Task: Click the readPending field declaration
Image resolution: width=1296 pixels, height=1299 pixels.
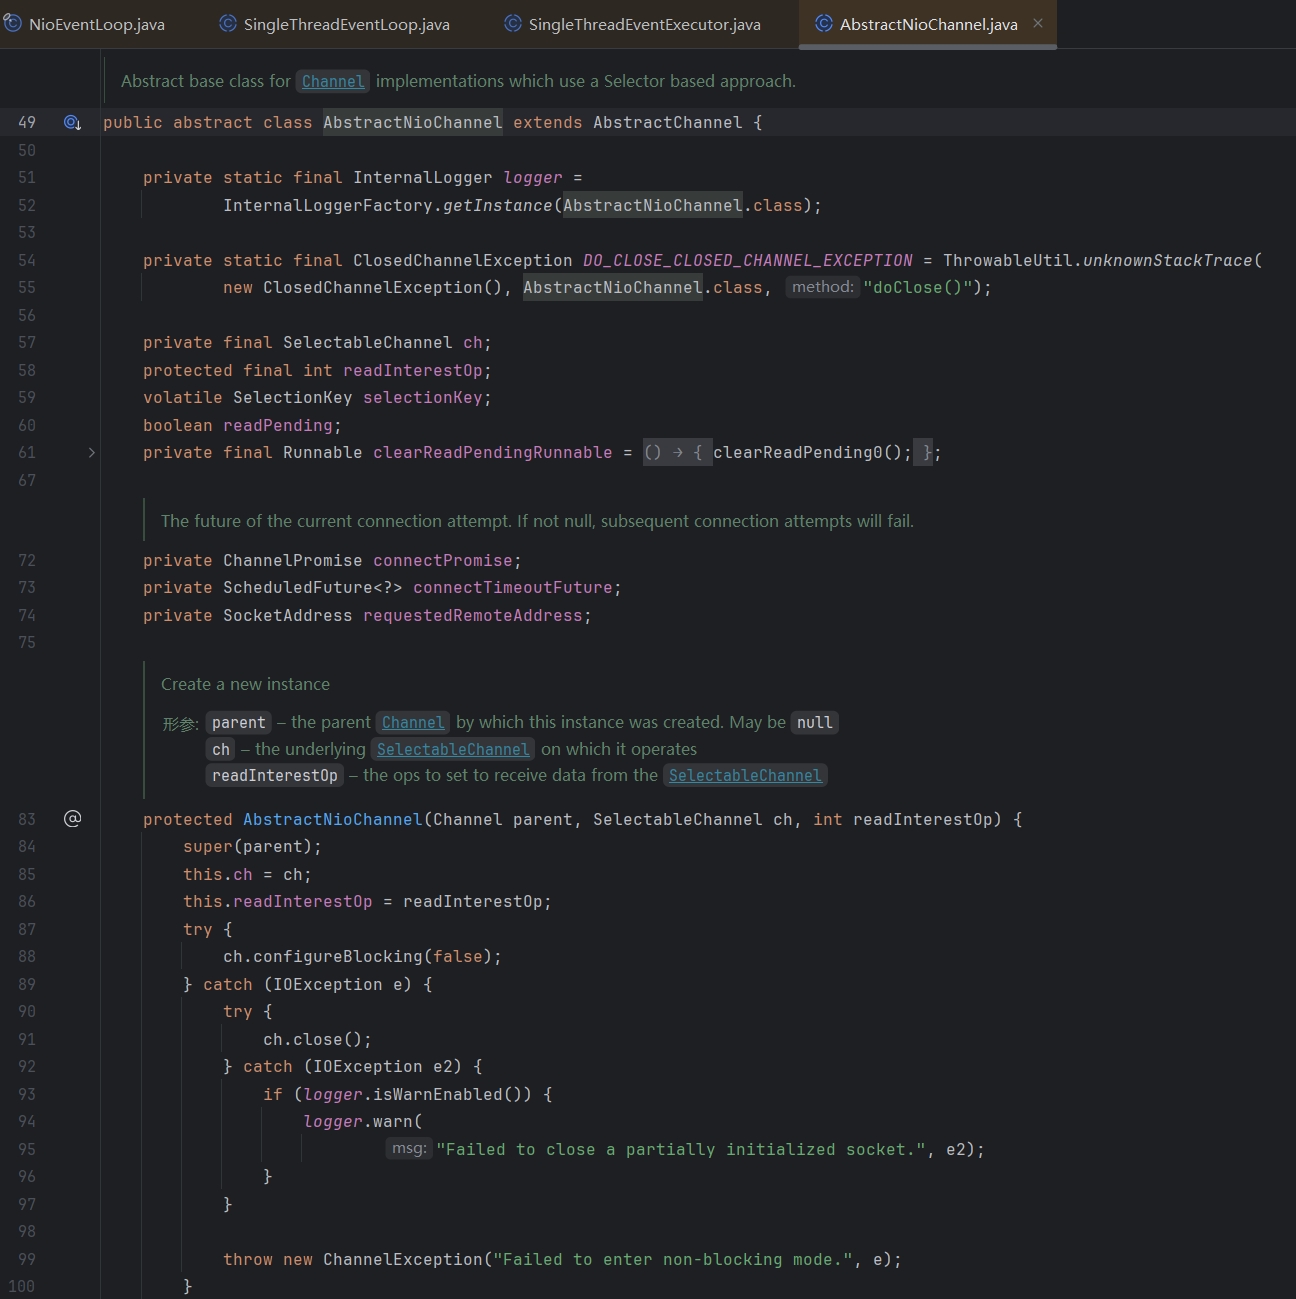Action: [278, 425]
